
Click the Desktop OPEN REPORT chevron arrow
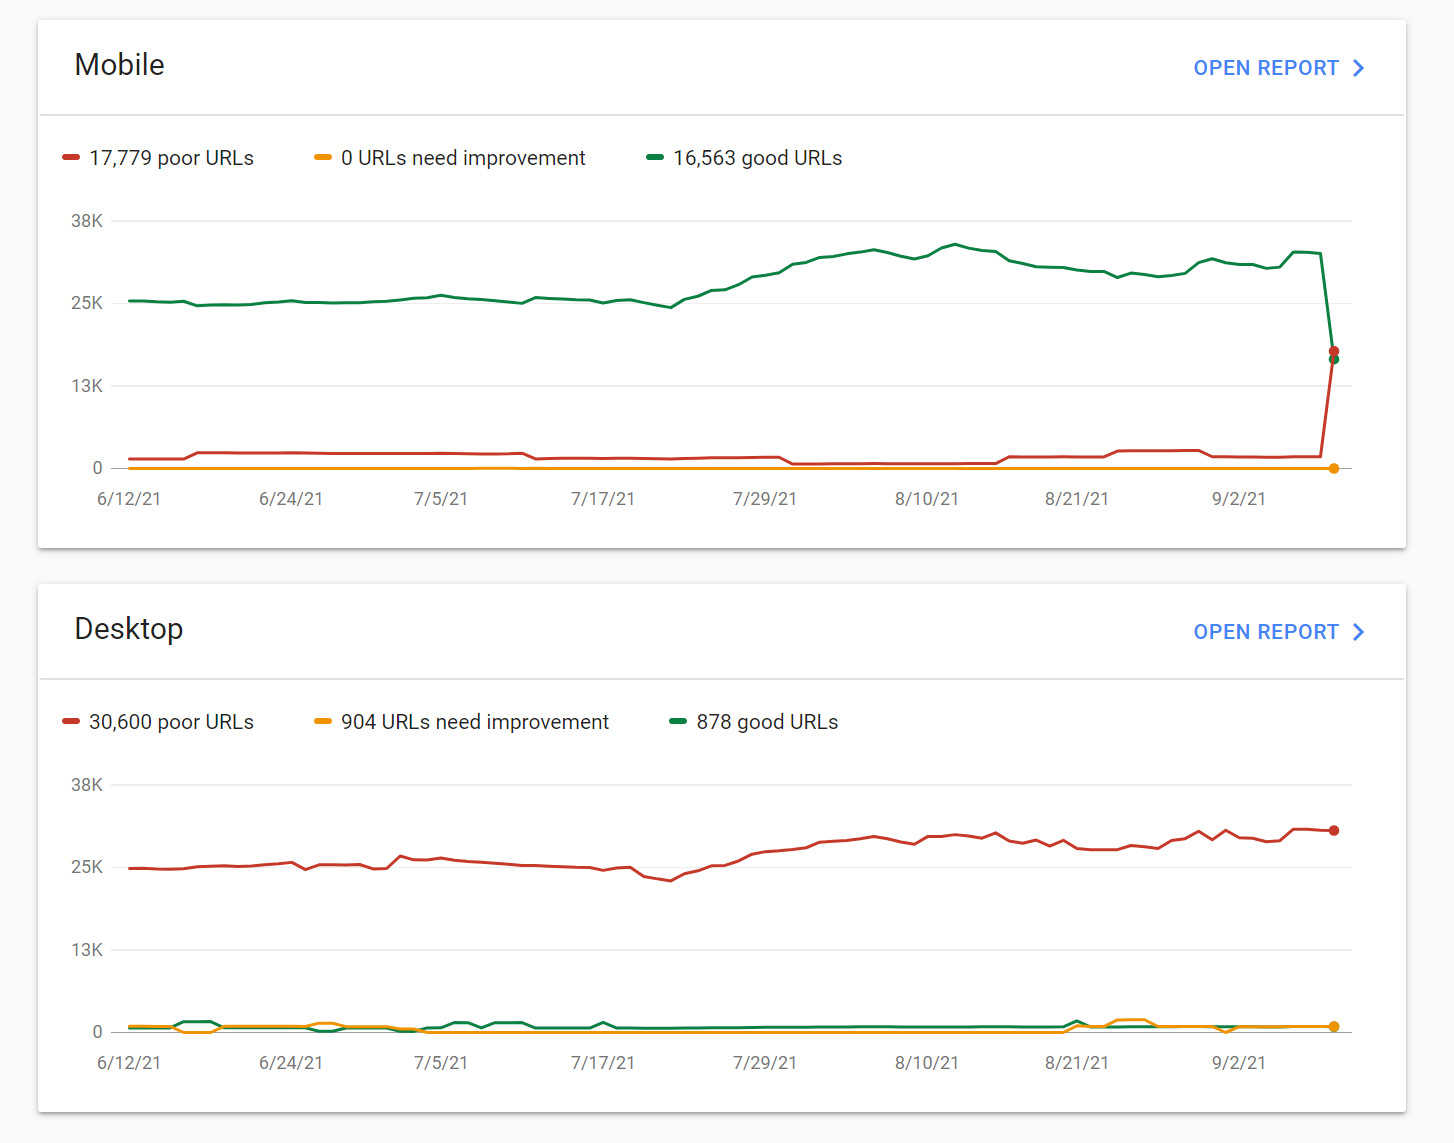point(1358,632)
